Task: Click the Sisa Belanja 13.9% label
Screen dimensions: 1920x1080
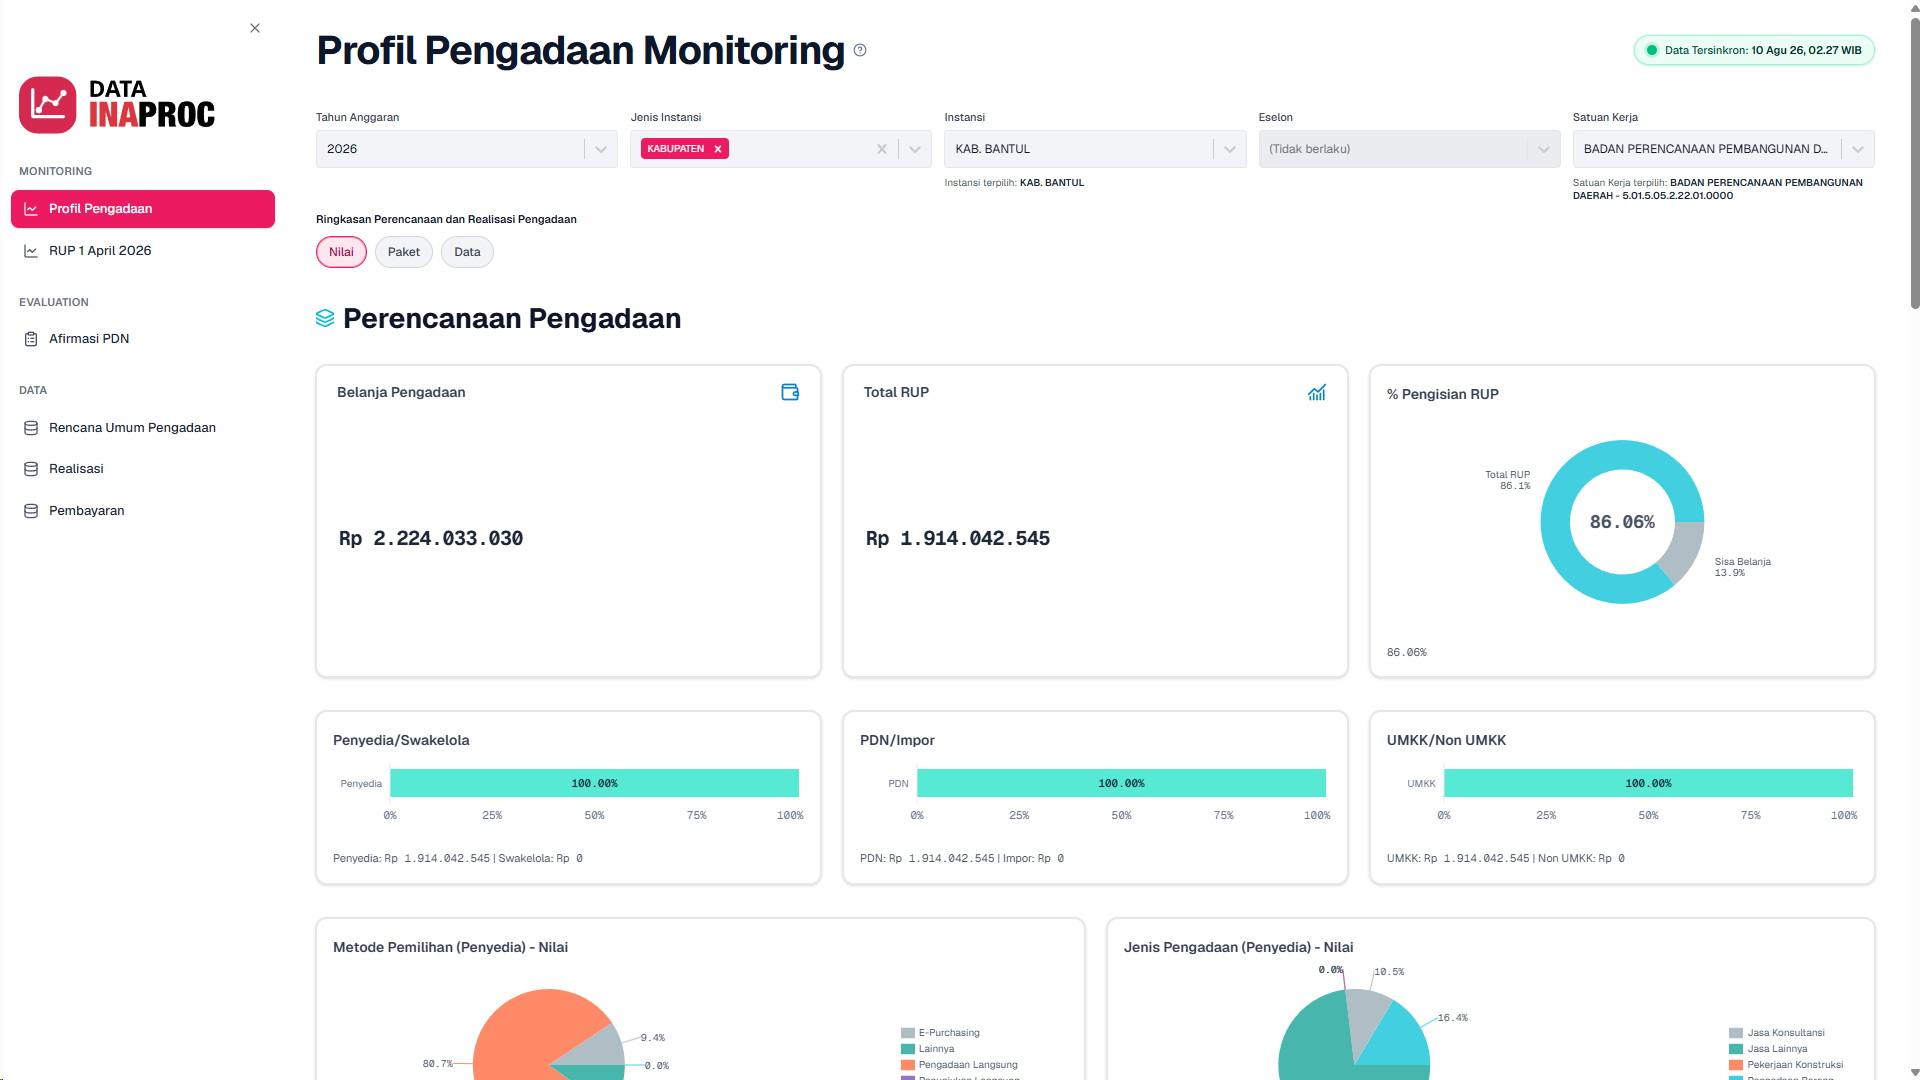Action: [1742, 567]
